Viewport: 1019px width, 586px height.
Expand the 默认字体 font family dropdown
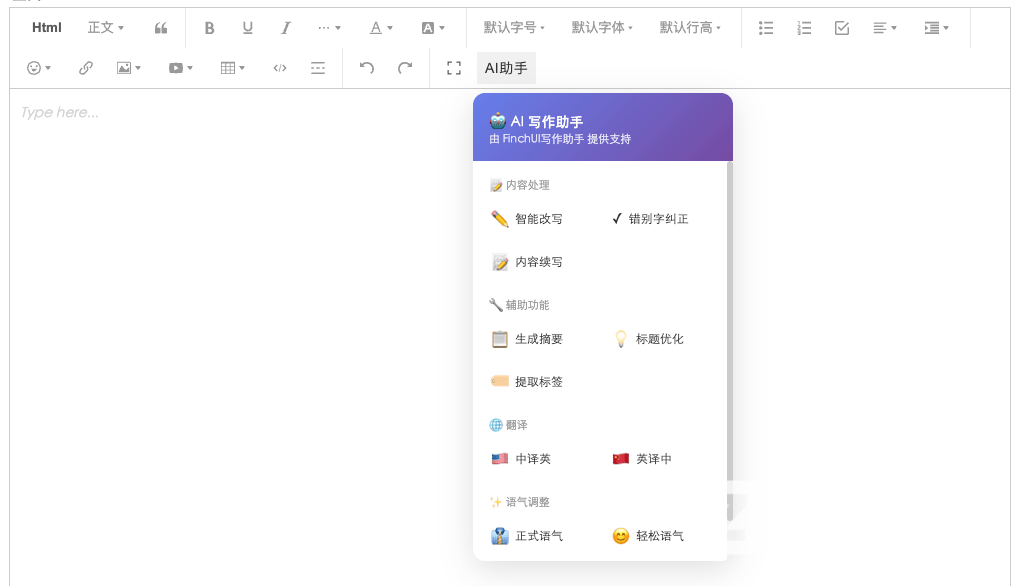click(602, 28)
